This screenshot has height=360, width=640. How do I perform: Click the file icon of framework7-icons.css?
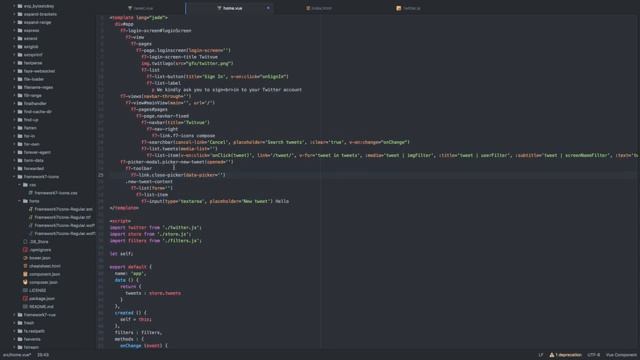click(x=31, y=193)
